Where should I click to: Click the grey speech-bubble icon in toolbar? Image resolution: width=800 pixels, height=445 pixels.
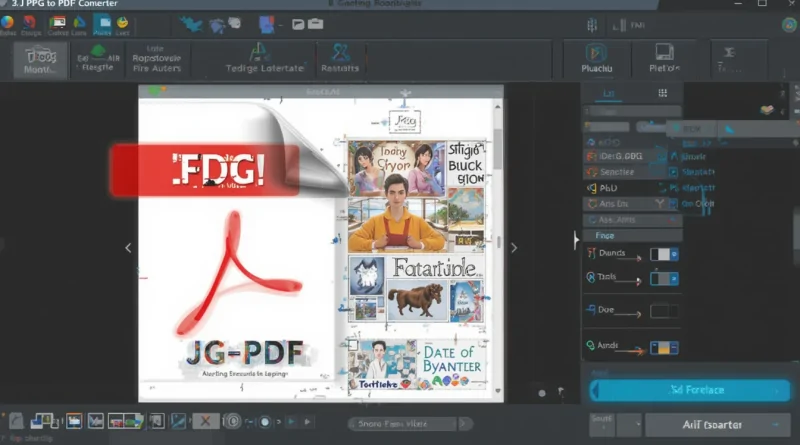click(x=235, y=23)
